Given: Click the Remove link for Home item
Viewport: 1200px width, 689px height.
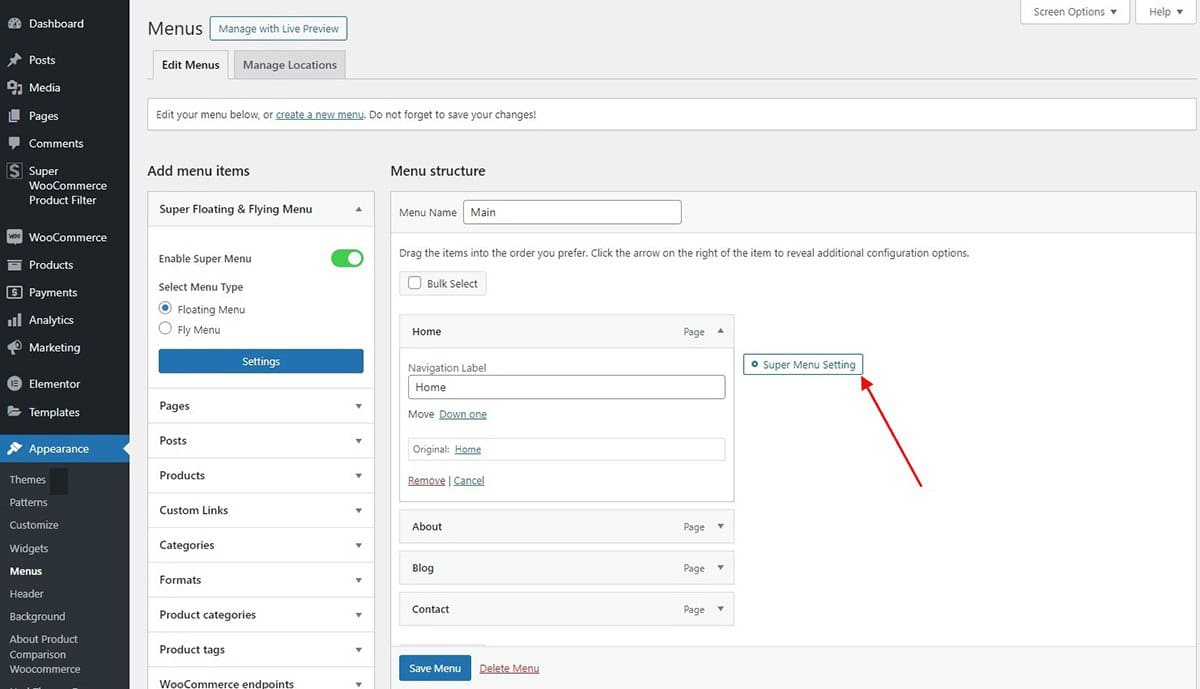Looking at the screenshot, I should [426, 481].
